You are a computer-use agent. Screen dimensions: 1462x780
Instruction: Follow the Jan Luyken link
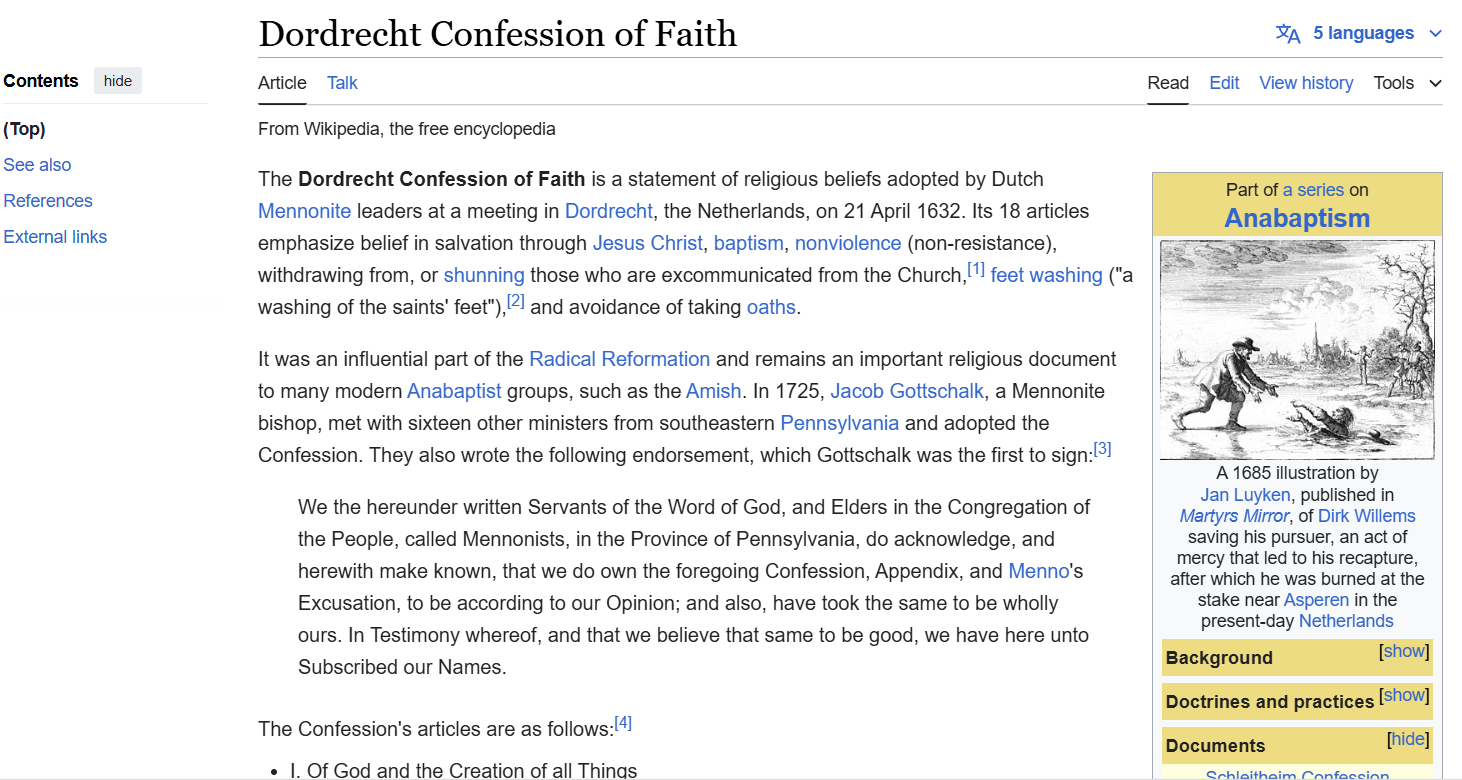(1246, 494)
